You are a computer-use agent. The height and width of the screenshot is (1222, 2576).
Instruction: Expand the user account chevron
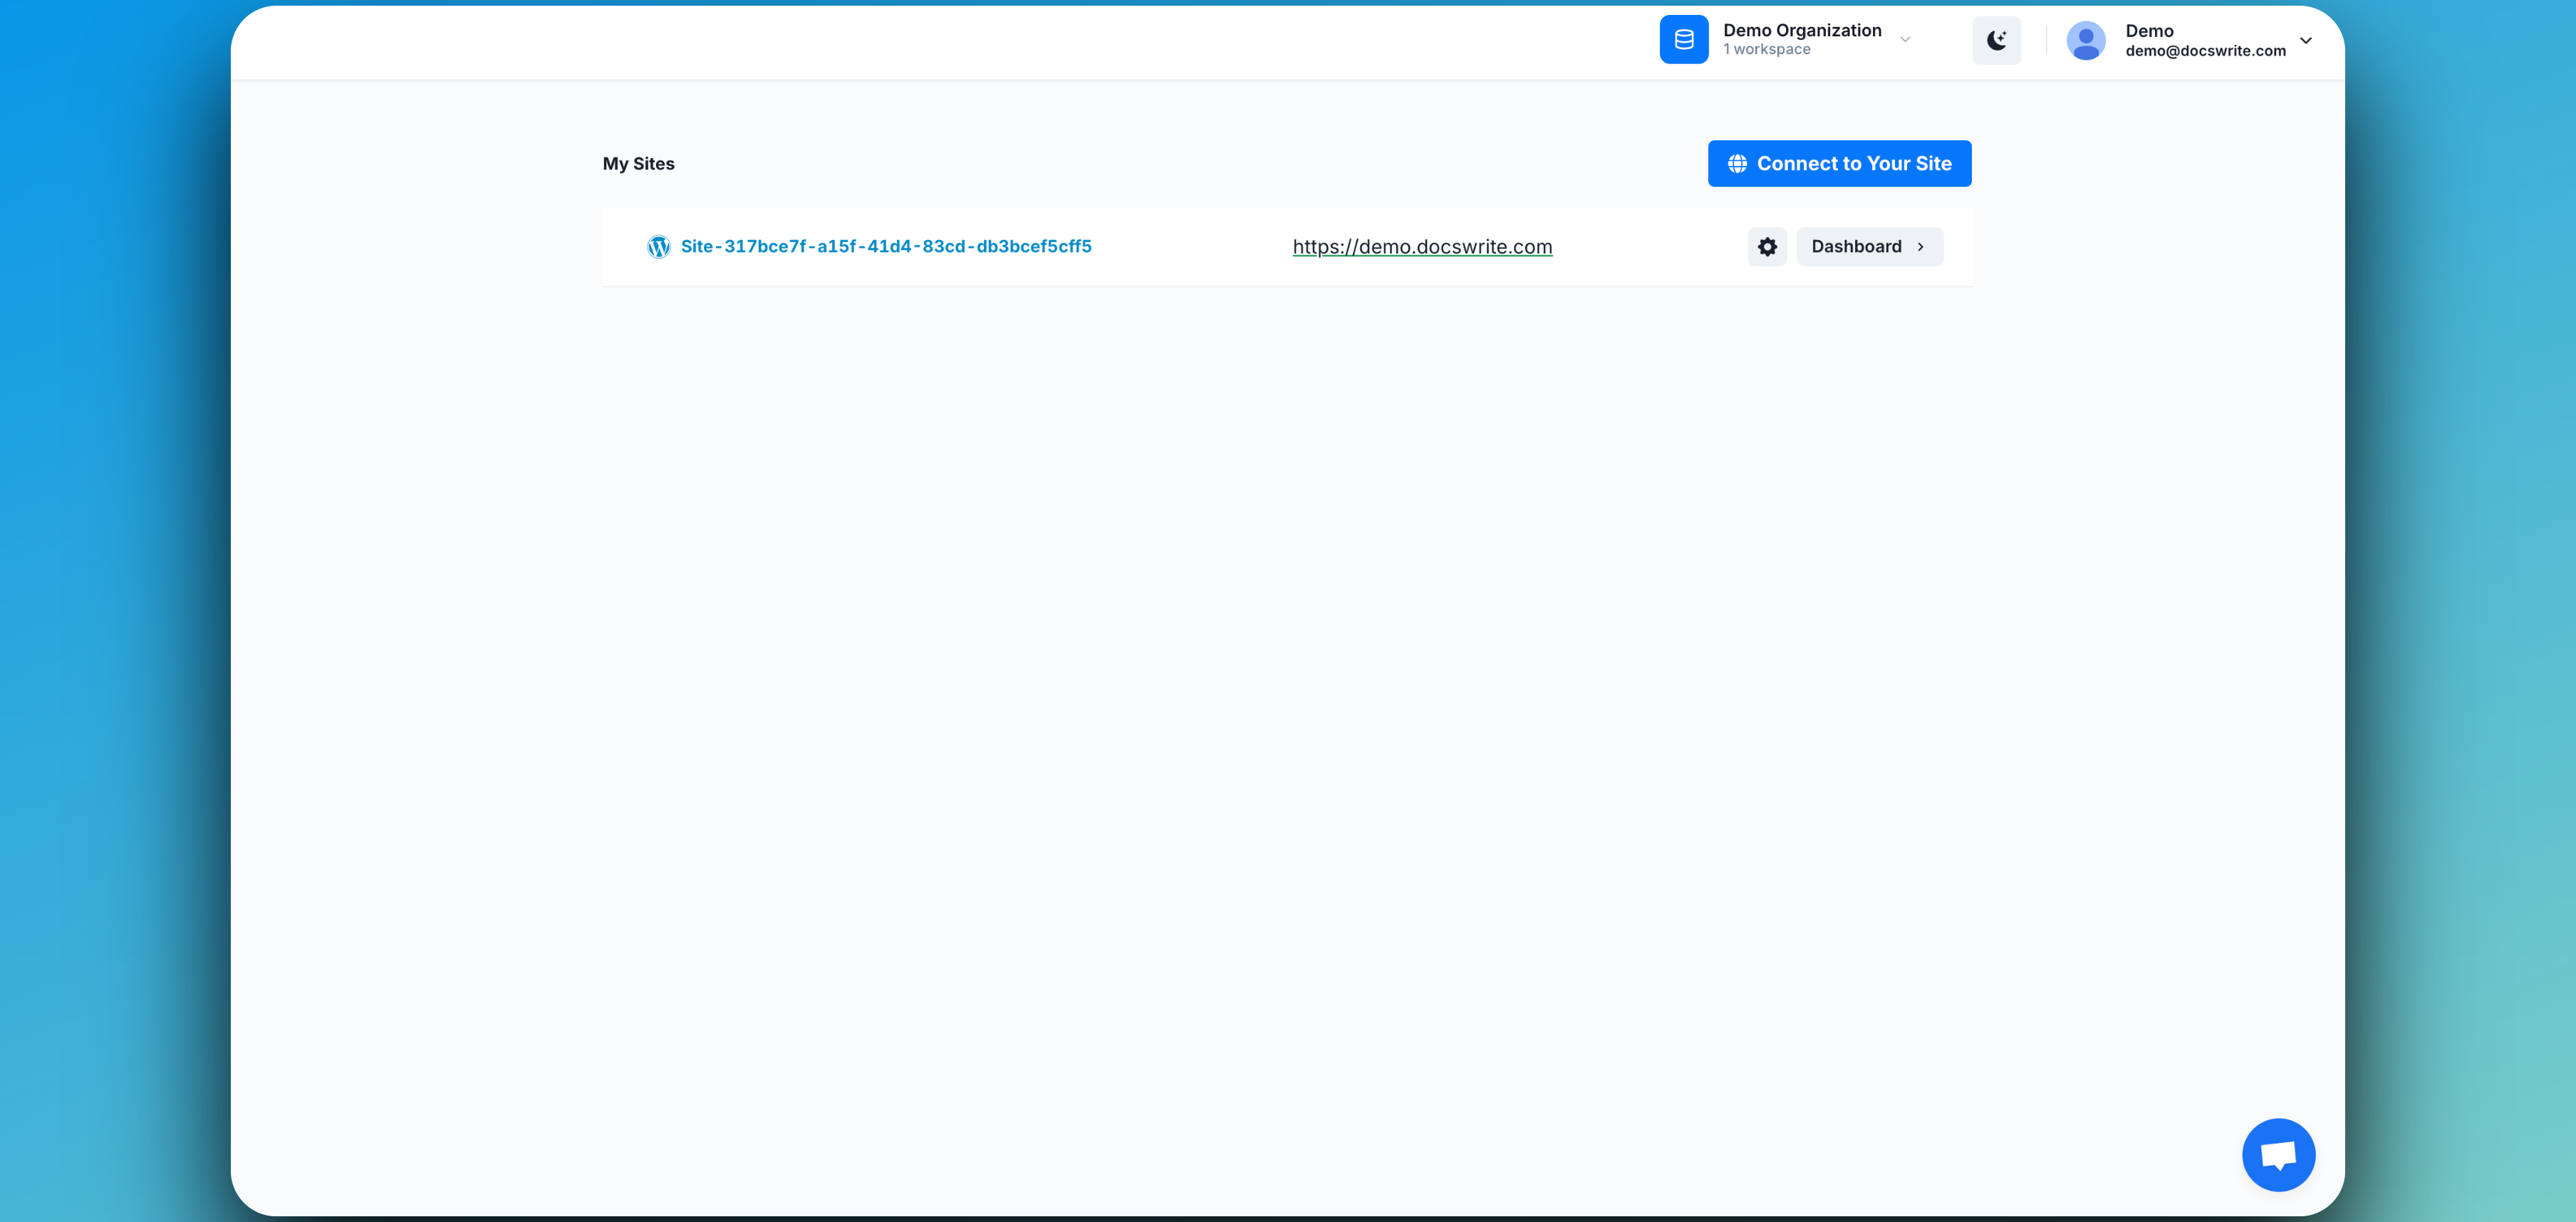pyautogui.click(x=2306, y=41)
